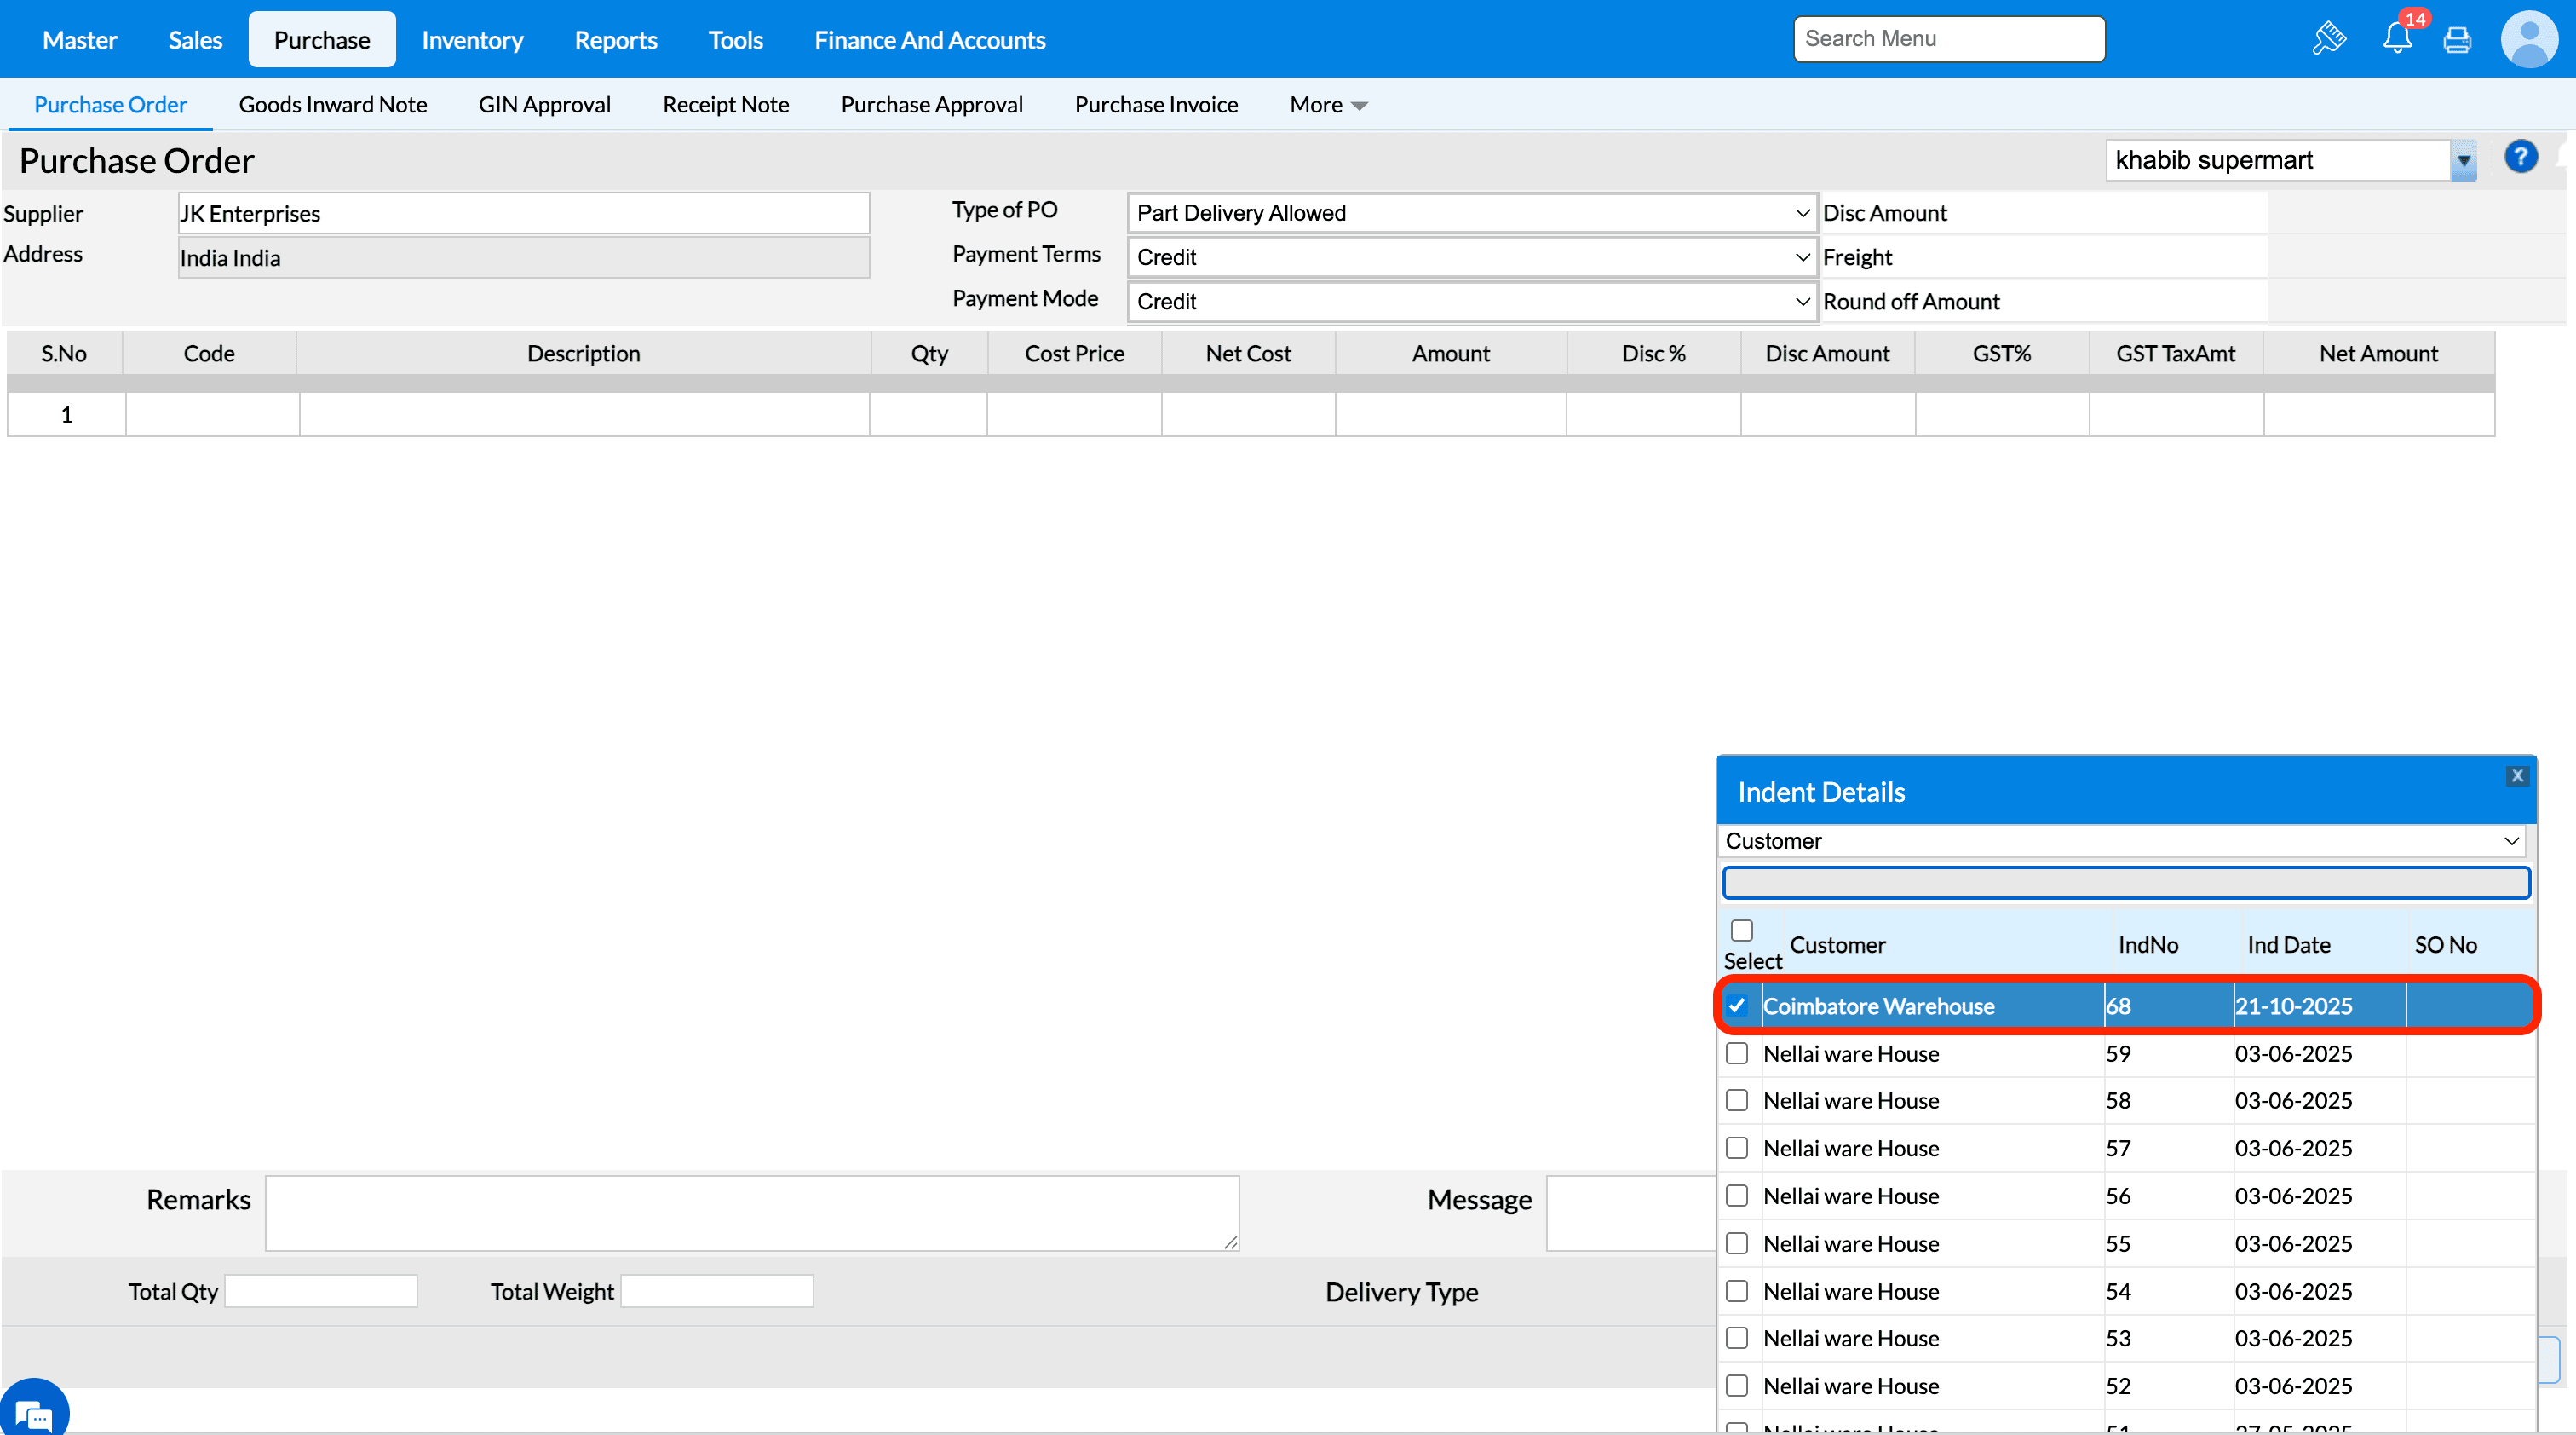Expand the More submenu

1327,105
